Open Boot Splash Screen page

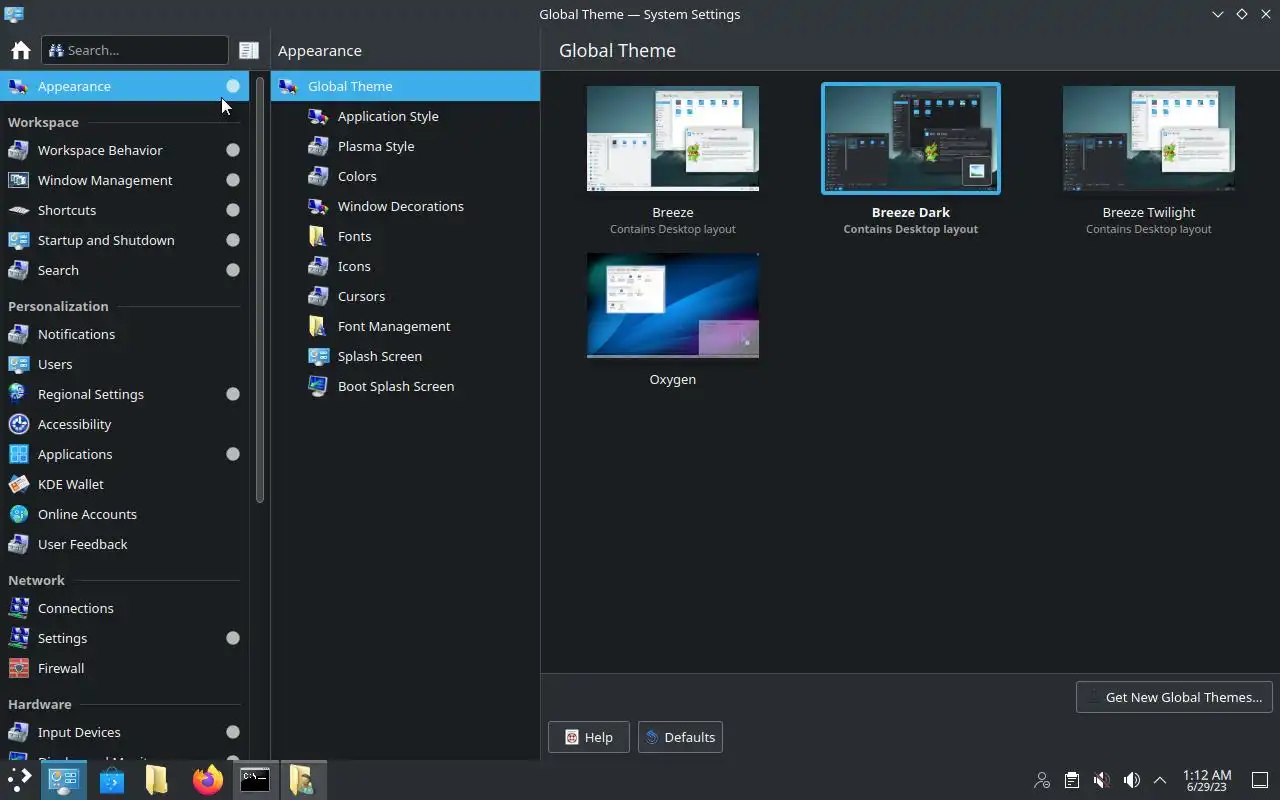(x=405, y=386)
